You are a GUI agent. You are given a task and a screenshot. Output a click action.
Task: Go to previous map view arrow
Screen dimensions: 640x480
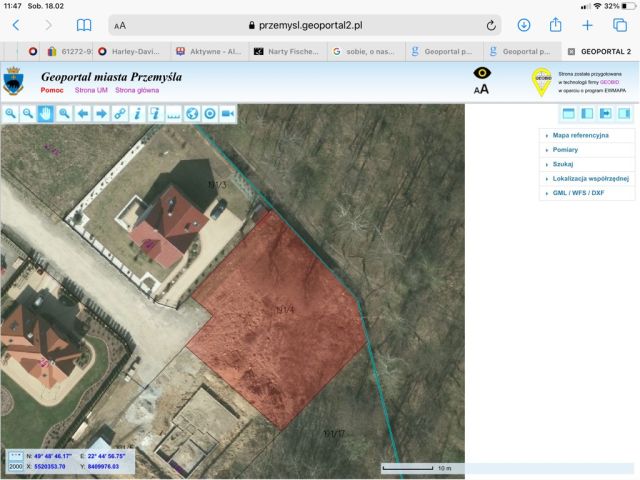(83, 114)
